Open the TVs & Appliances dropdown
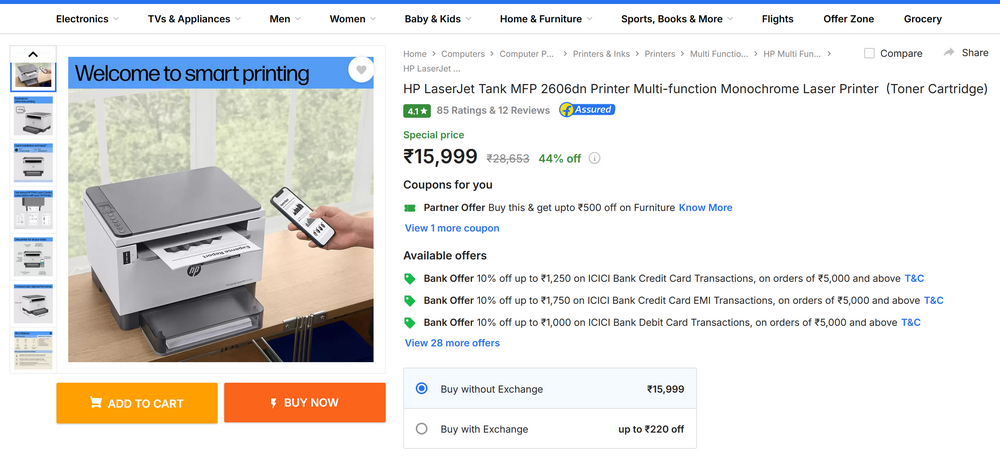The height and width of the screenshot is (459, 1000). pos(238,19)
